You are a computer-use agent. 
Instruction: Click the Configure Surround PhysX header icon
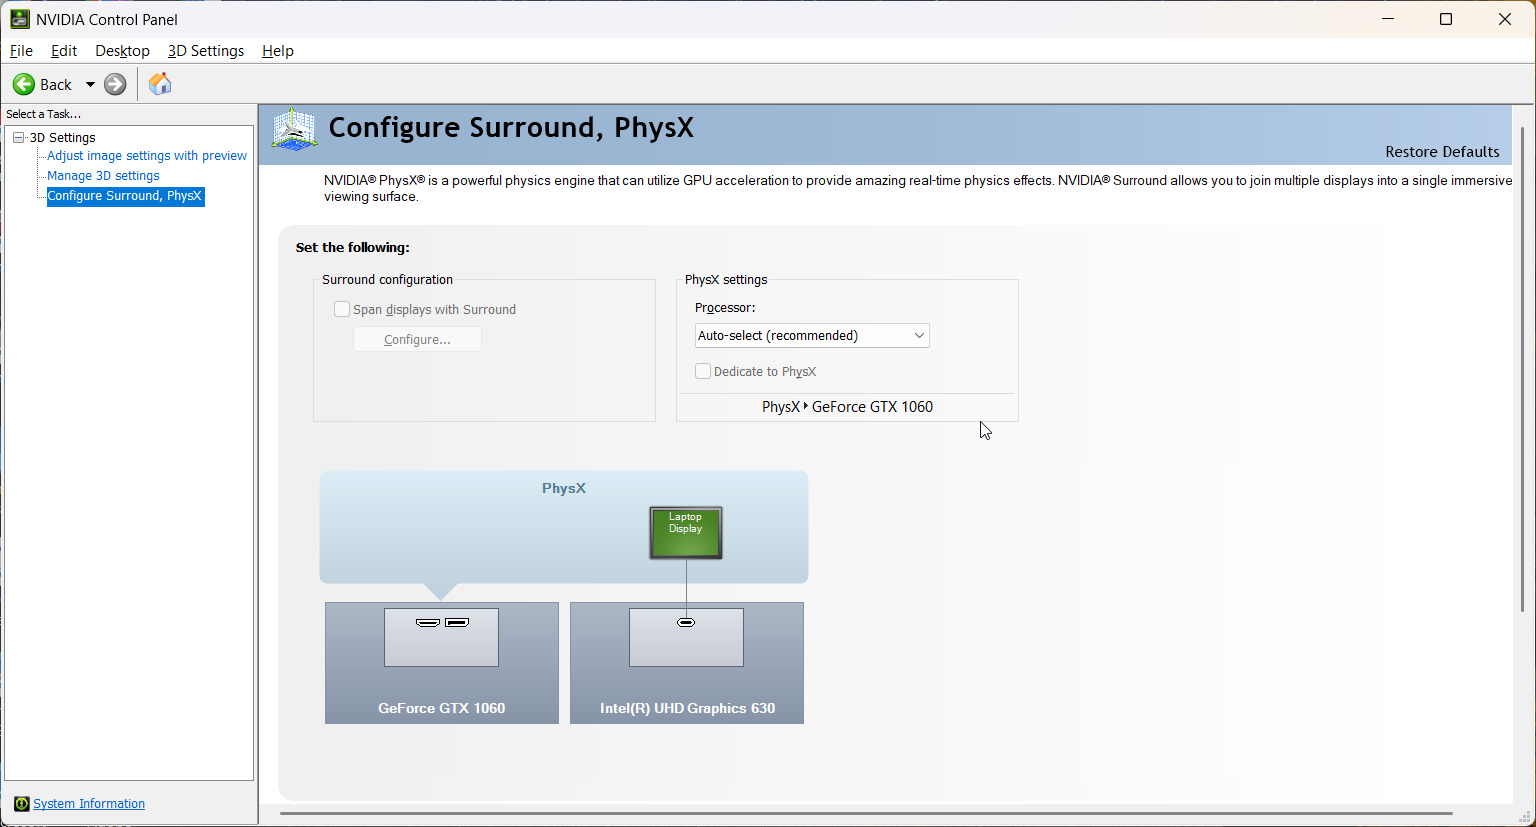click(294, 129)
